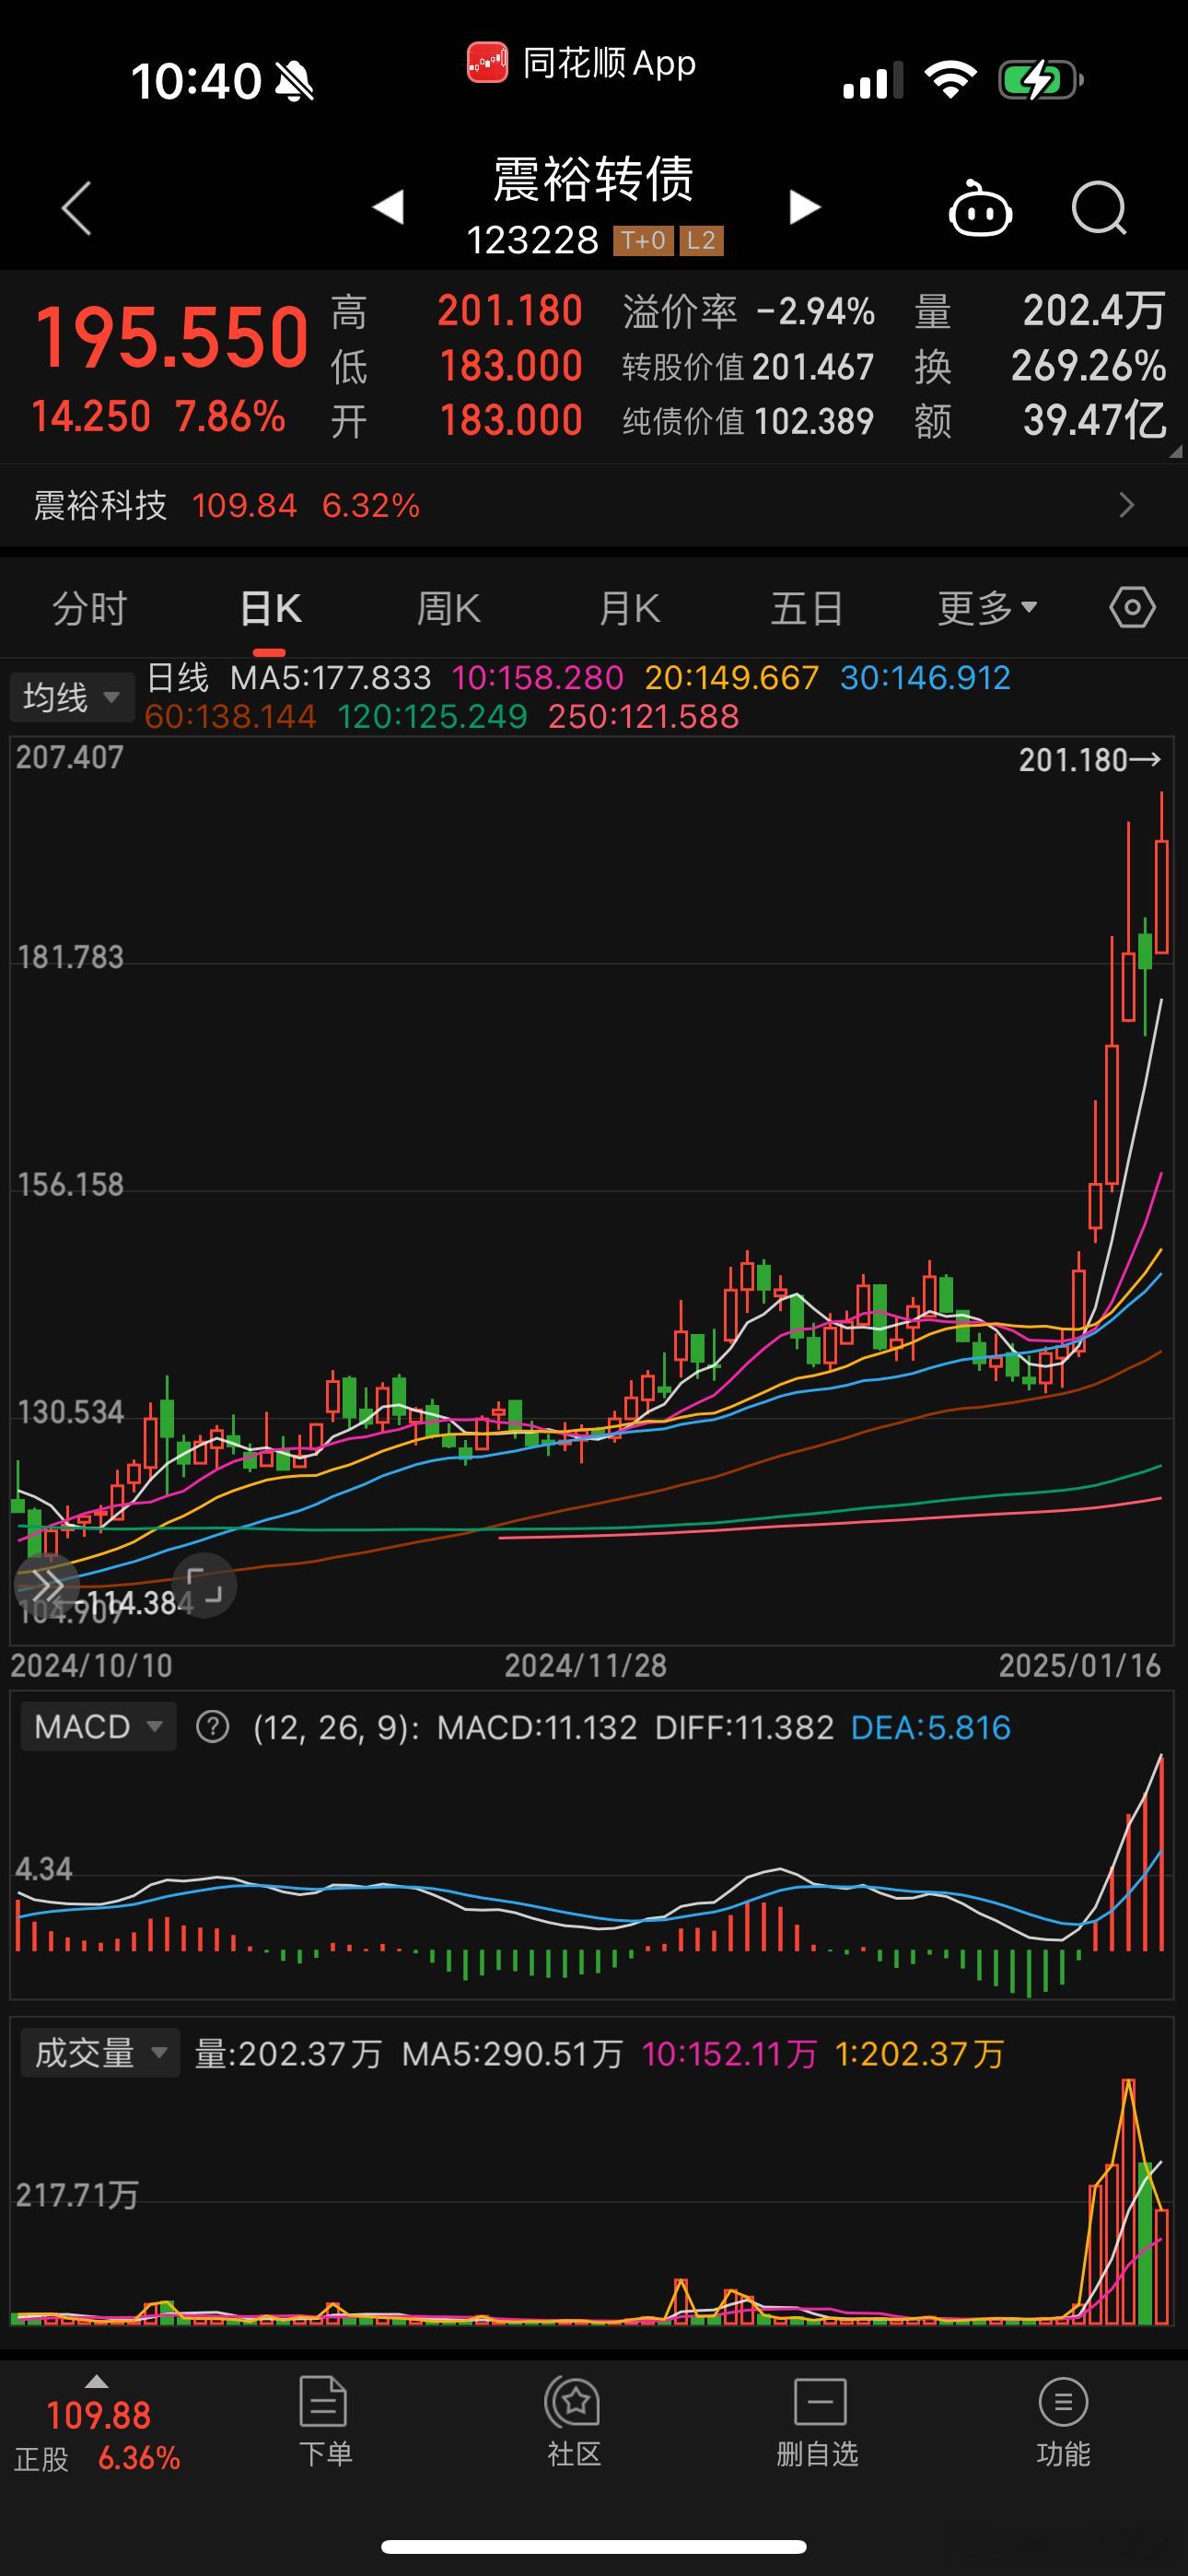Tap the MA5:177.833 label
This screenshot has width=1188, height=2576.
point(331,678)
